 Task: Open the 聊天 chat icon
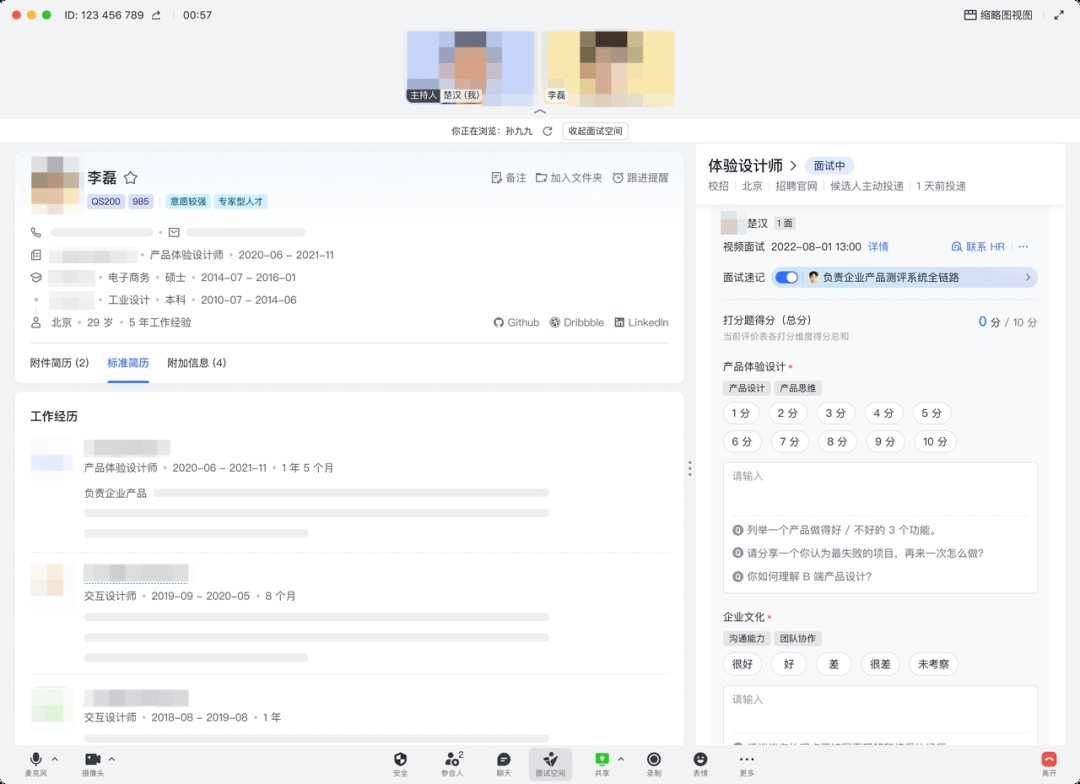coord(504,760)
